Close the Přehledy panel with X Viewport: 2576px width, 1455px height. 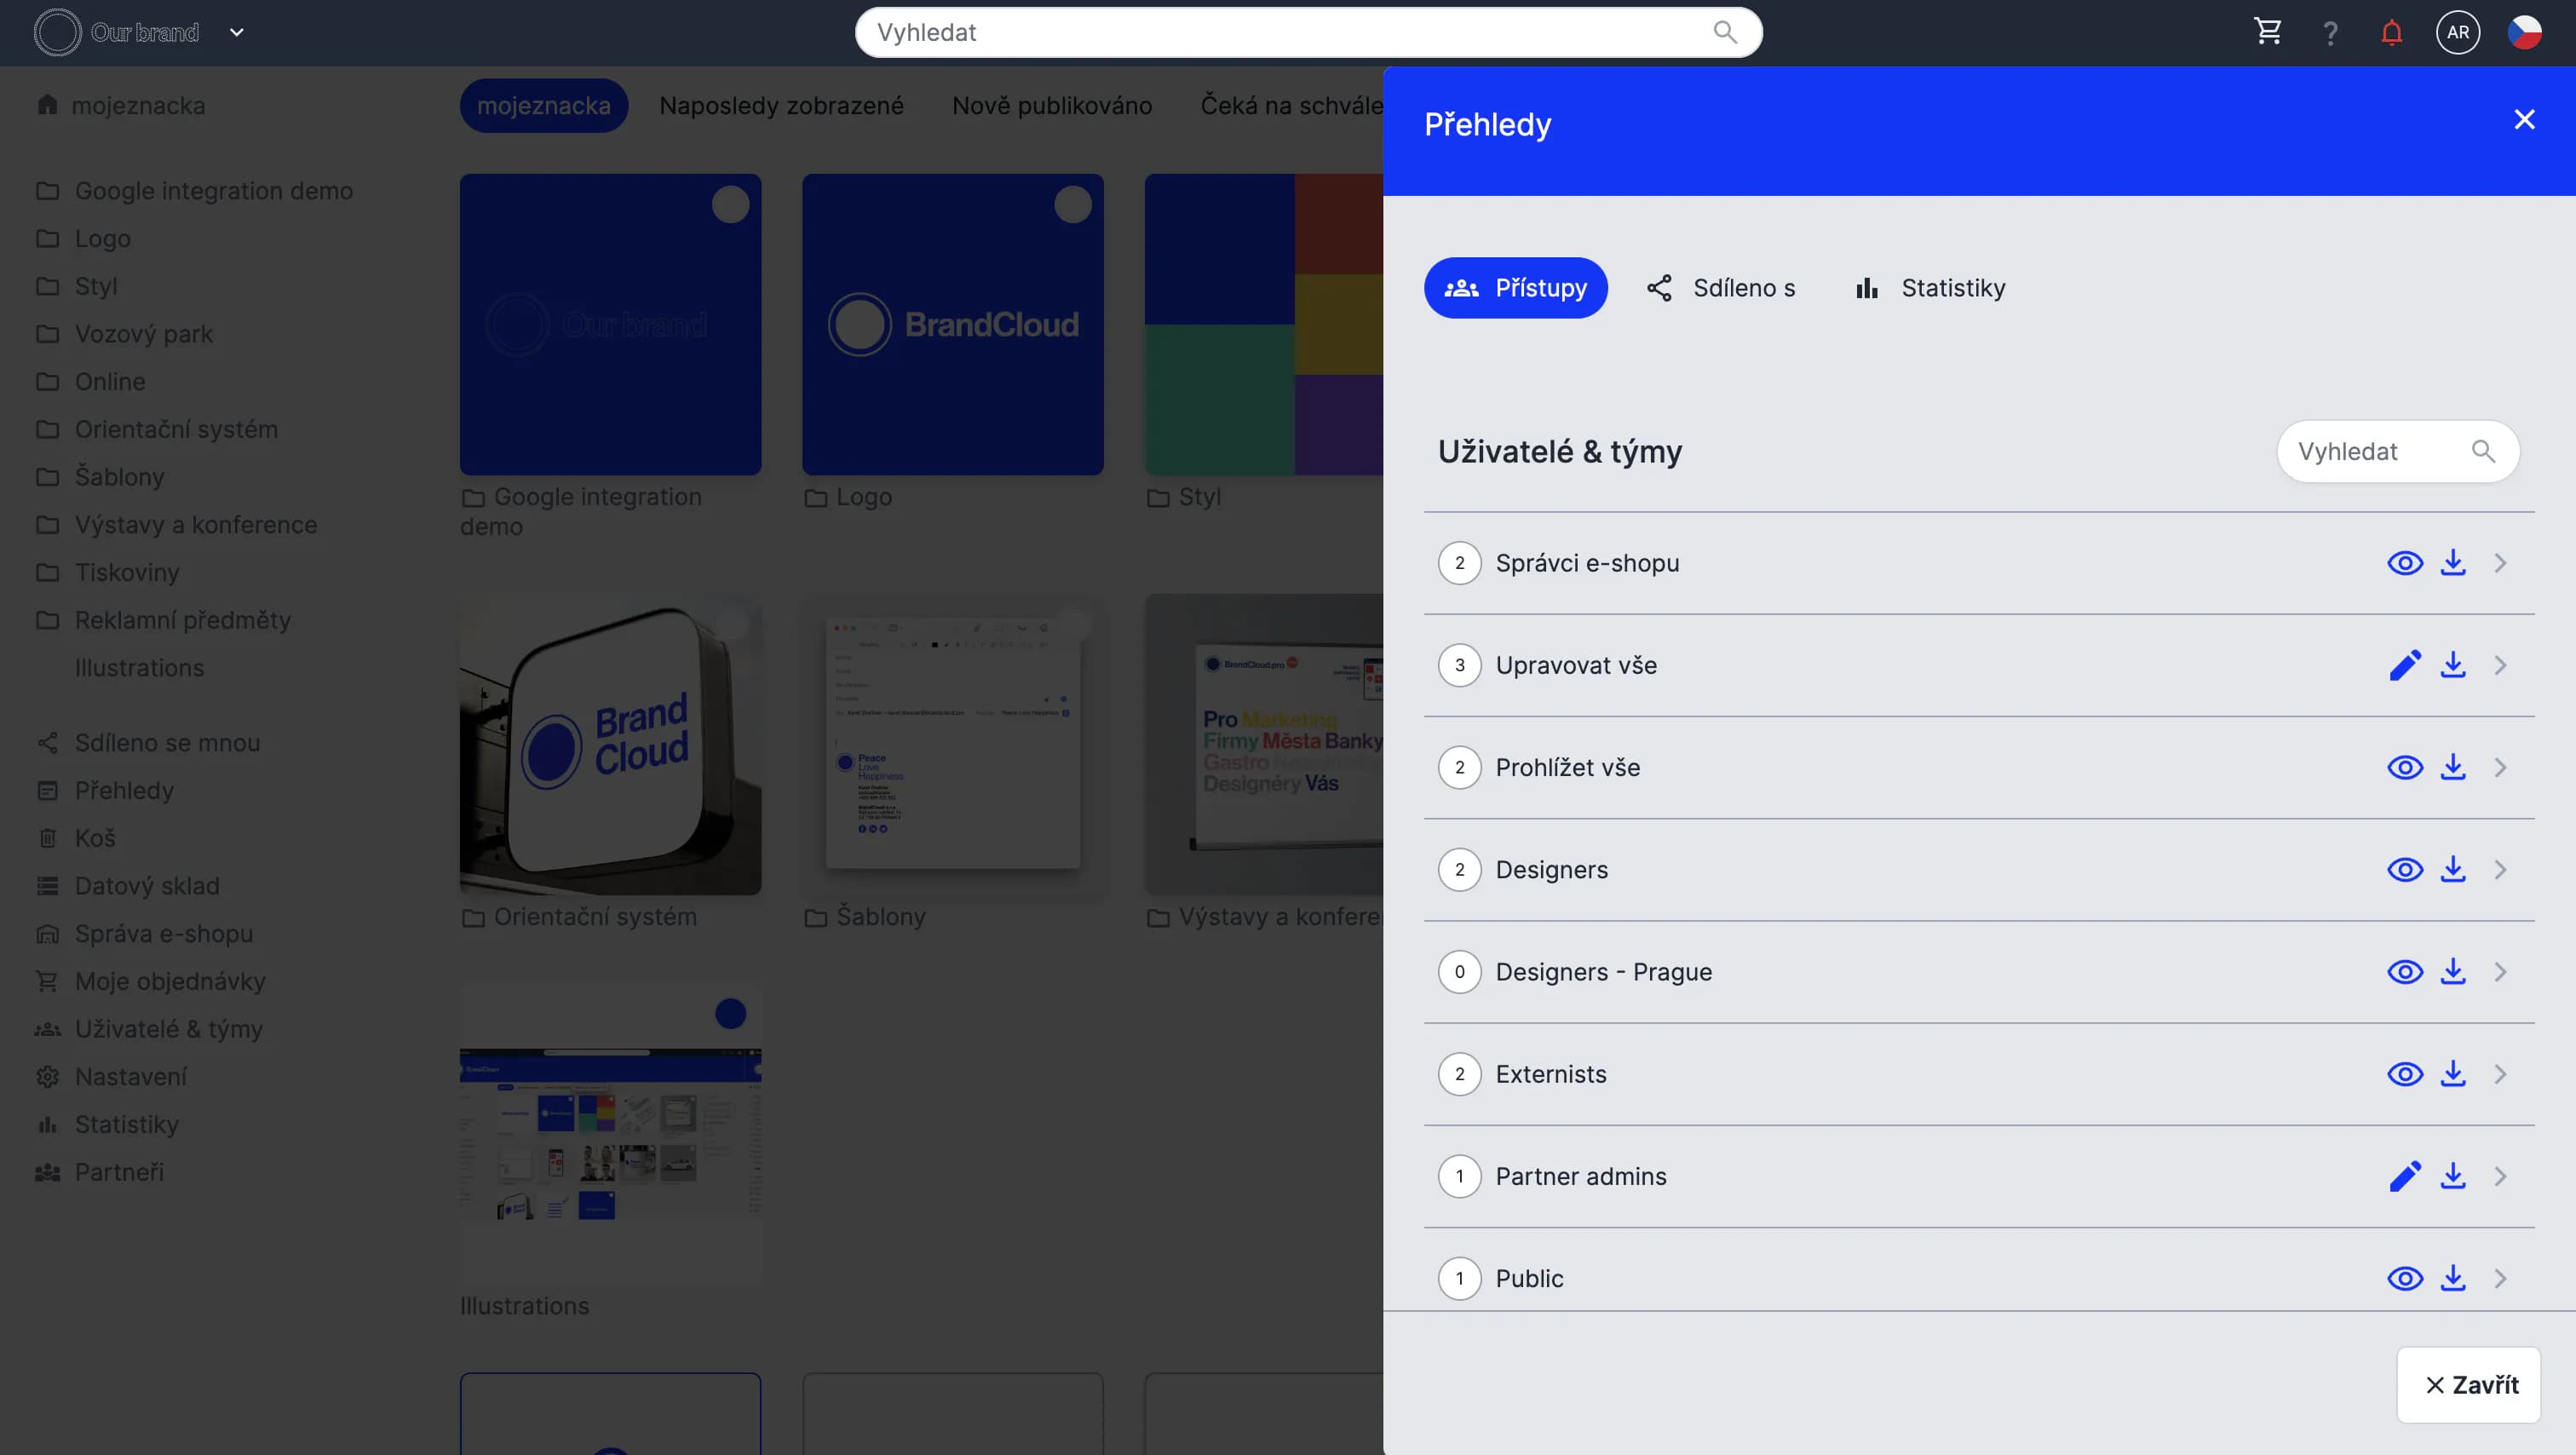2524,120
